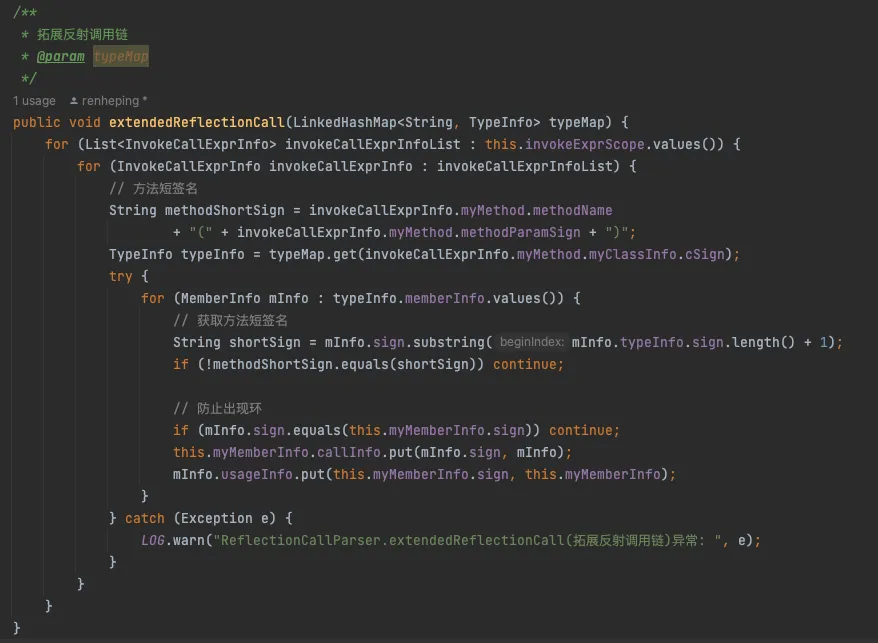The height and width of the screenshot is (643, 878).
Task: Click the 'catch' keyword
Action: [144, 519]
